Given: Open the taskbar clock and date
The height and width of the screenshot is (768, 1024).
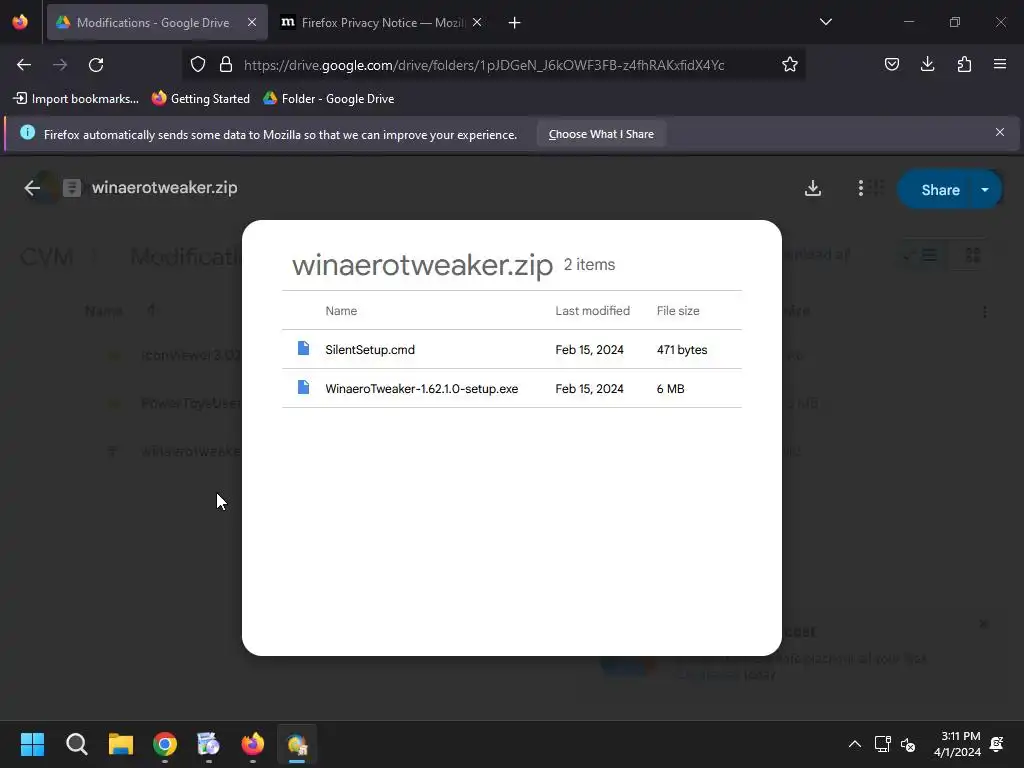Looking at the screenshot, I should [x=957, y=744].
